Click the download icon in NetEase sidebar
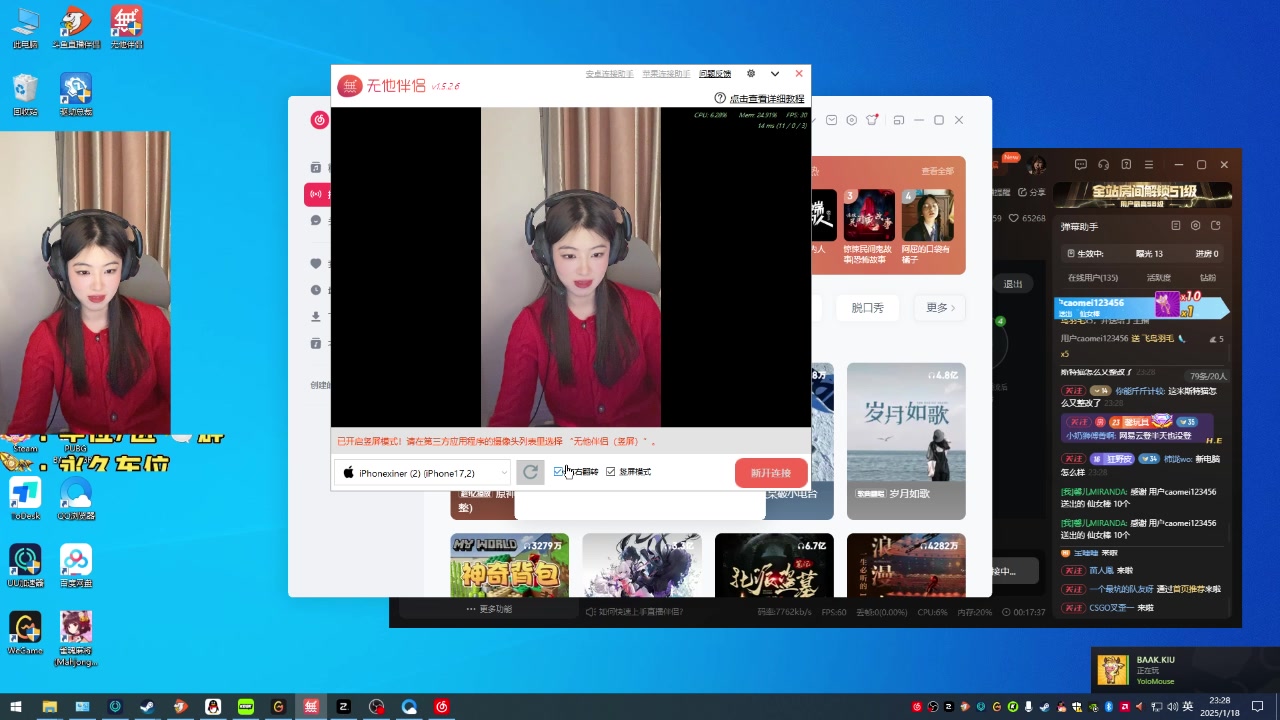The height and width of the screenshot is (720, 1280). 316,316
